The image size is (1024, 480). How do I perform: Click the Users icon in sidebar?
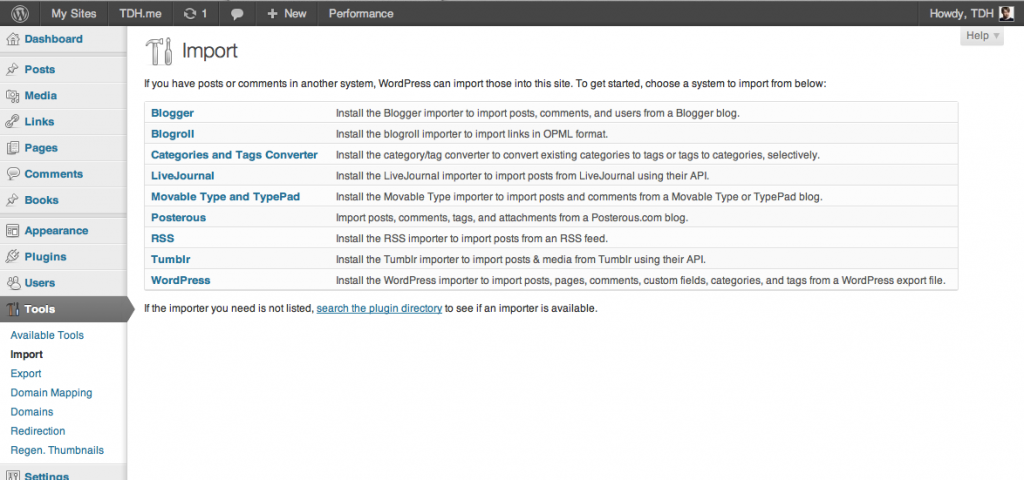tap(13, 283)
